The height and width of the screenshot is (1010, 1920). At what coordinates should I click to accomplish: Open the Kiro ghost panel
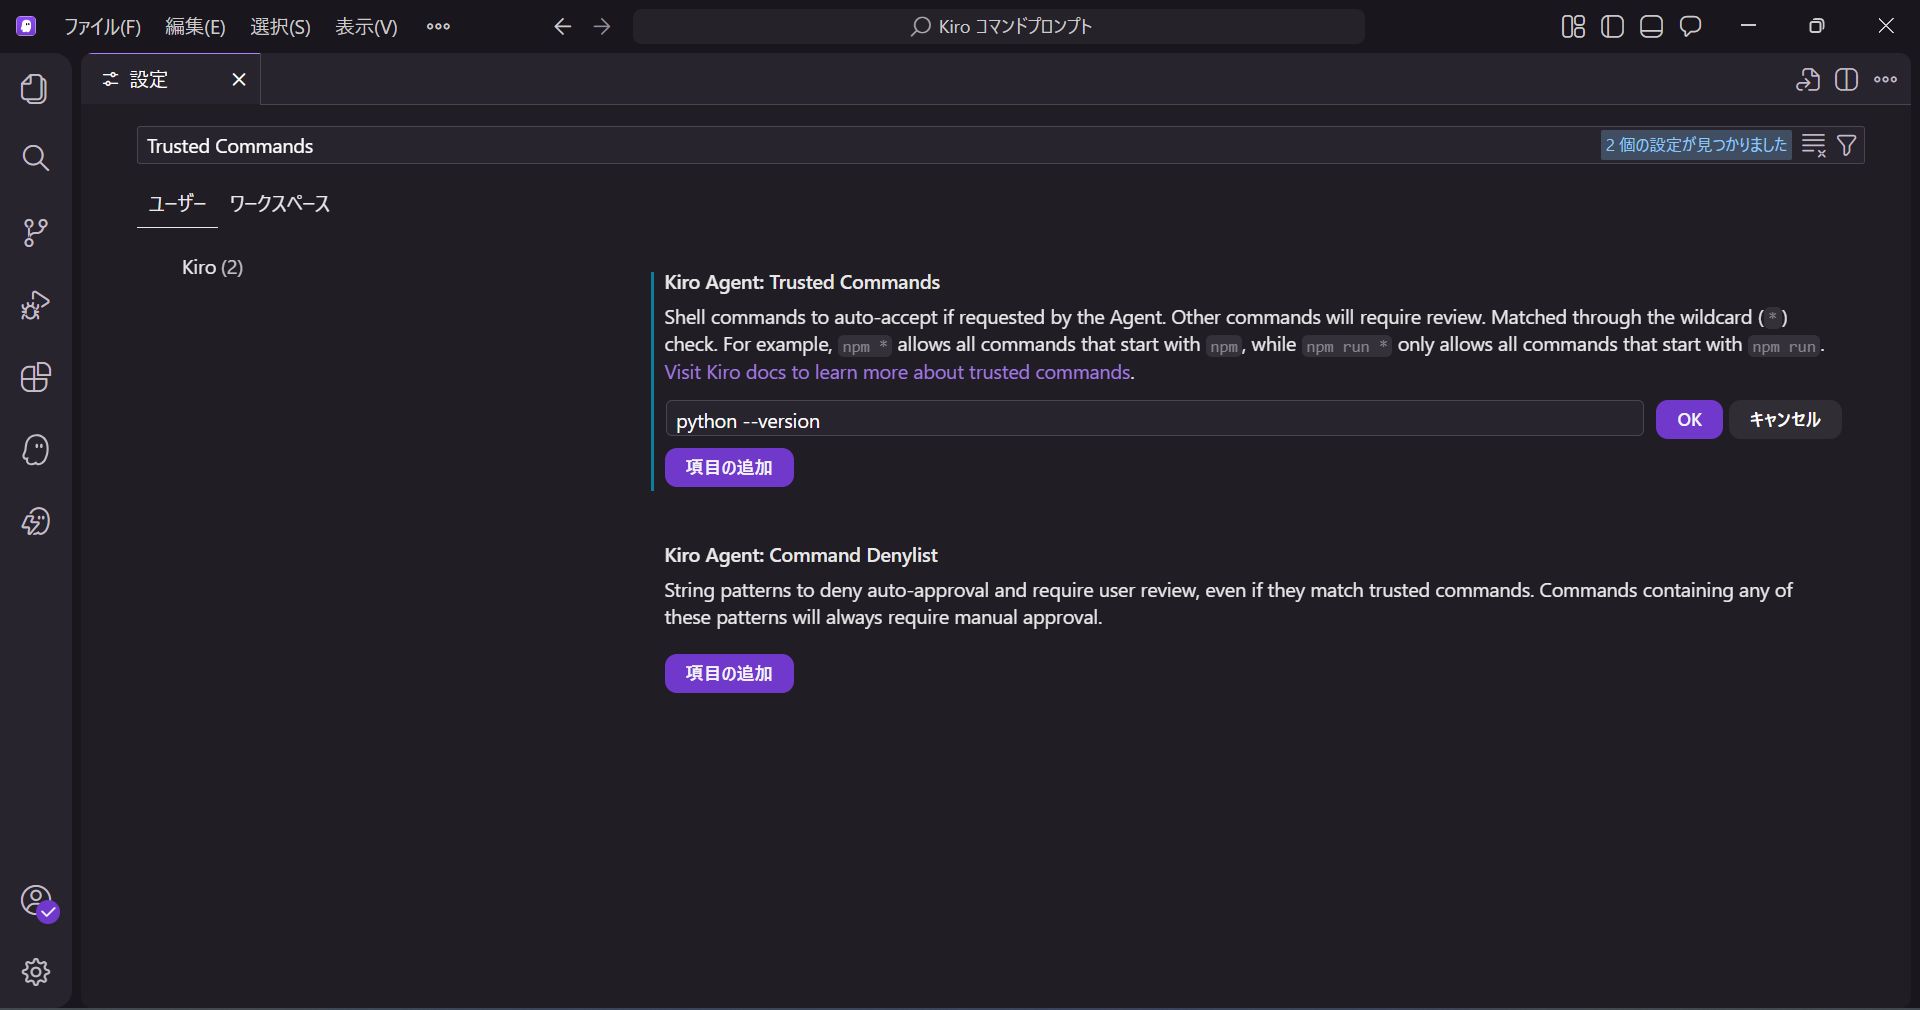[35, 450]
